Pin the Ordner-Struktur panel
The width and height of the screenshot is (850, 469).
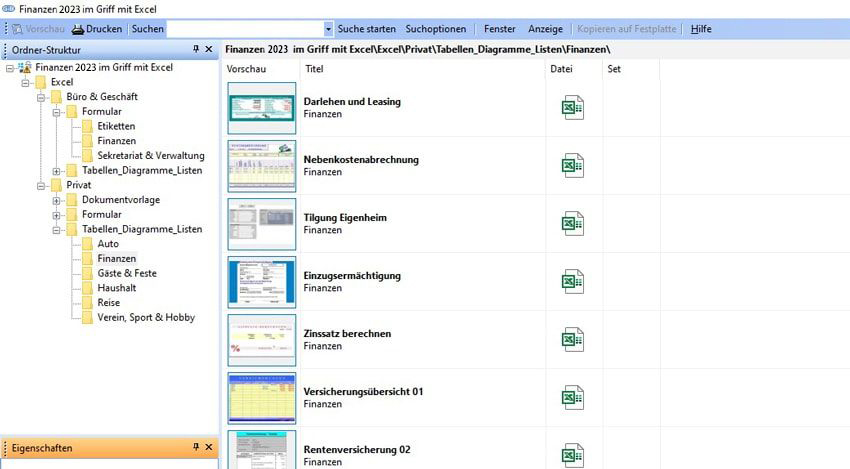(195, 49)
